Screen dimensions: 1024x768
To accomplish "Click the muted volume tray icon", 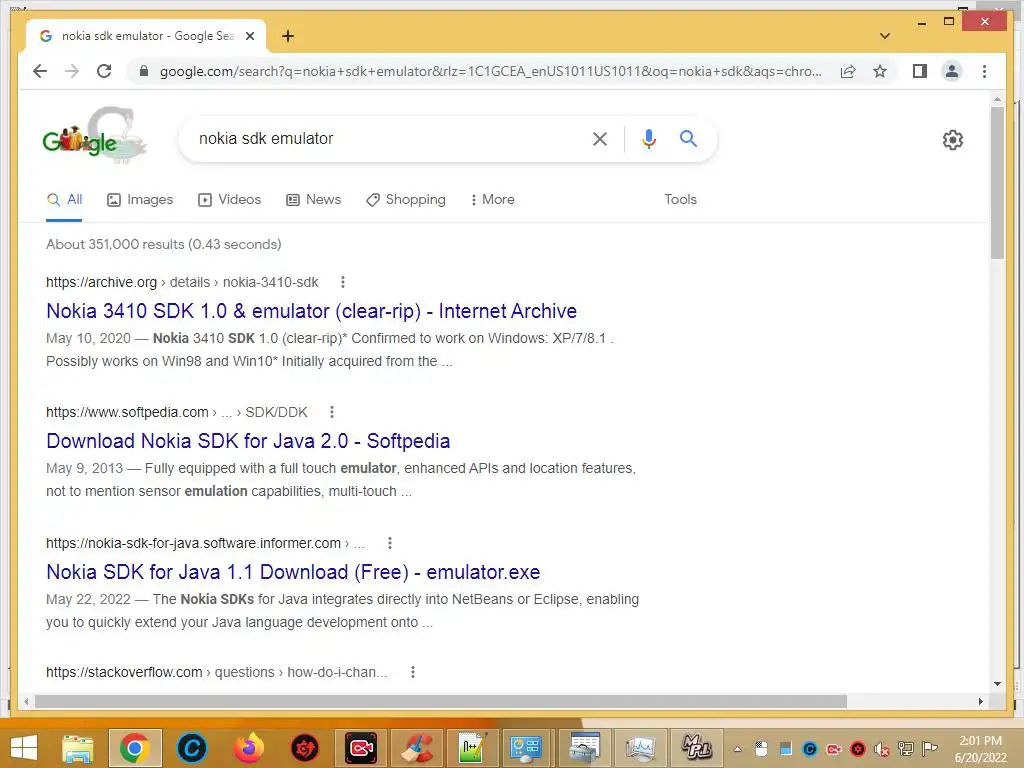I will (x=882, y=749).
